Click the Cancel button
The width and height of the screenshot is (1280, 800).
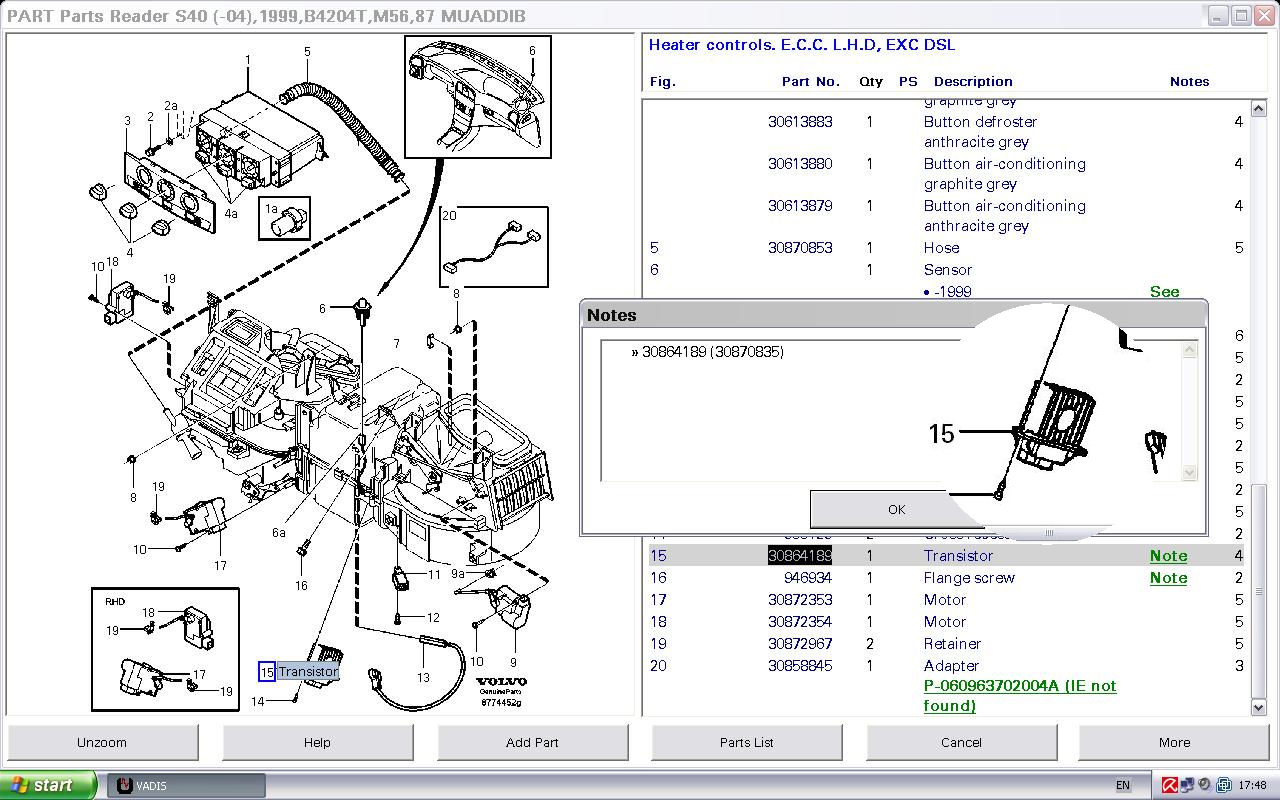961,742
